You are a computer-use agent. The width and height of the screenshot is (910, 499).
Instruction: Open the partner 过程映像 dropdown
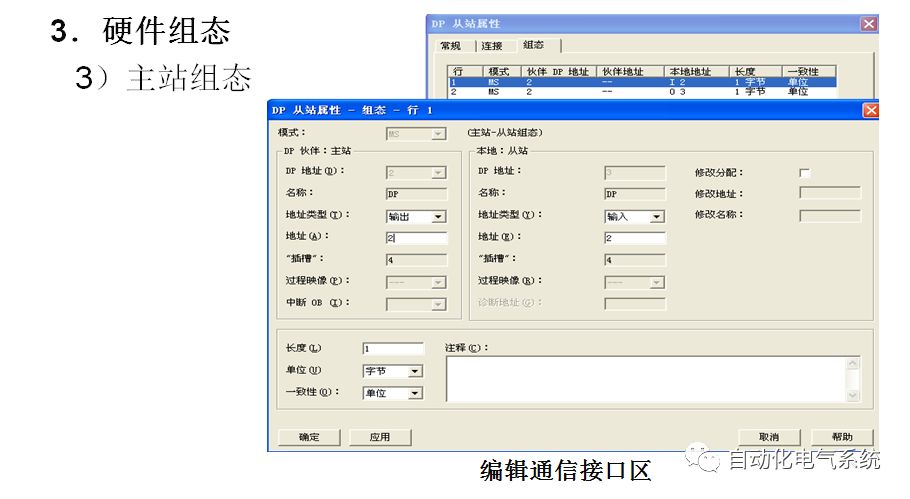click(438, 283)
